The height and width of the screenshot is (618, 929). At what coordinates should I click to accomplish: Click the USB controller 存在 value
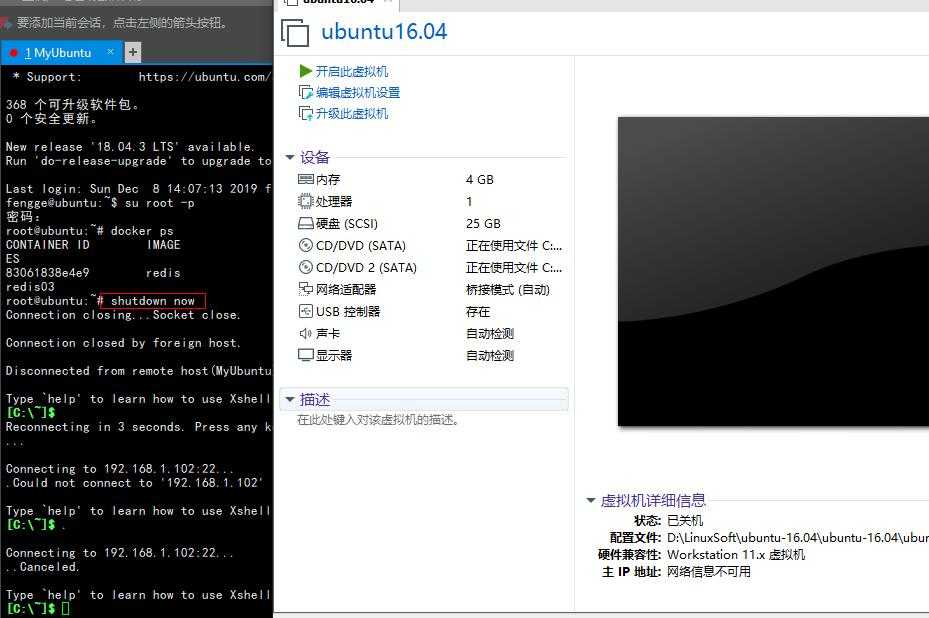(478, 312)
